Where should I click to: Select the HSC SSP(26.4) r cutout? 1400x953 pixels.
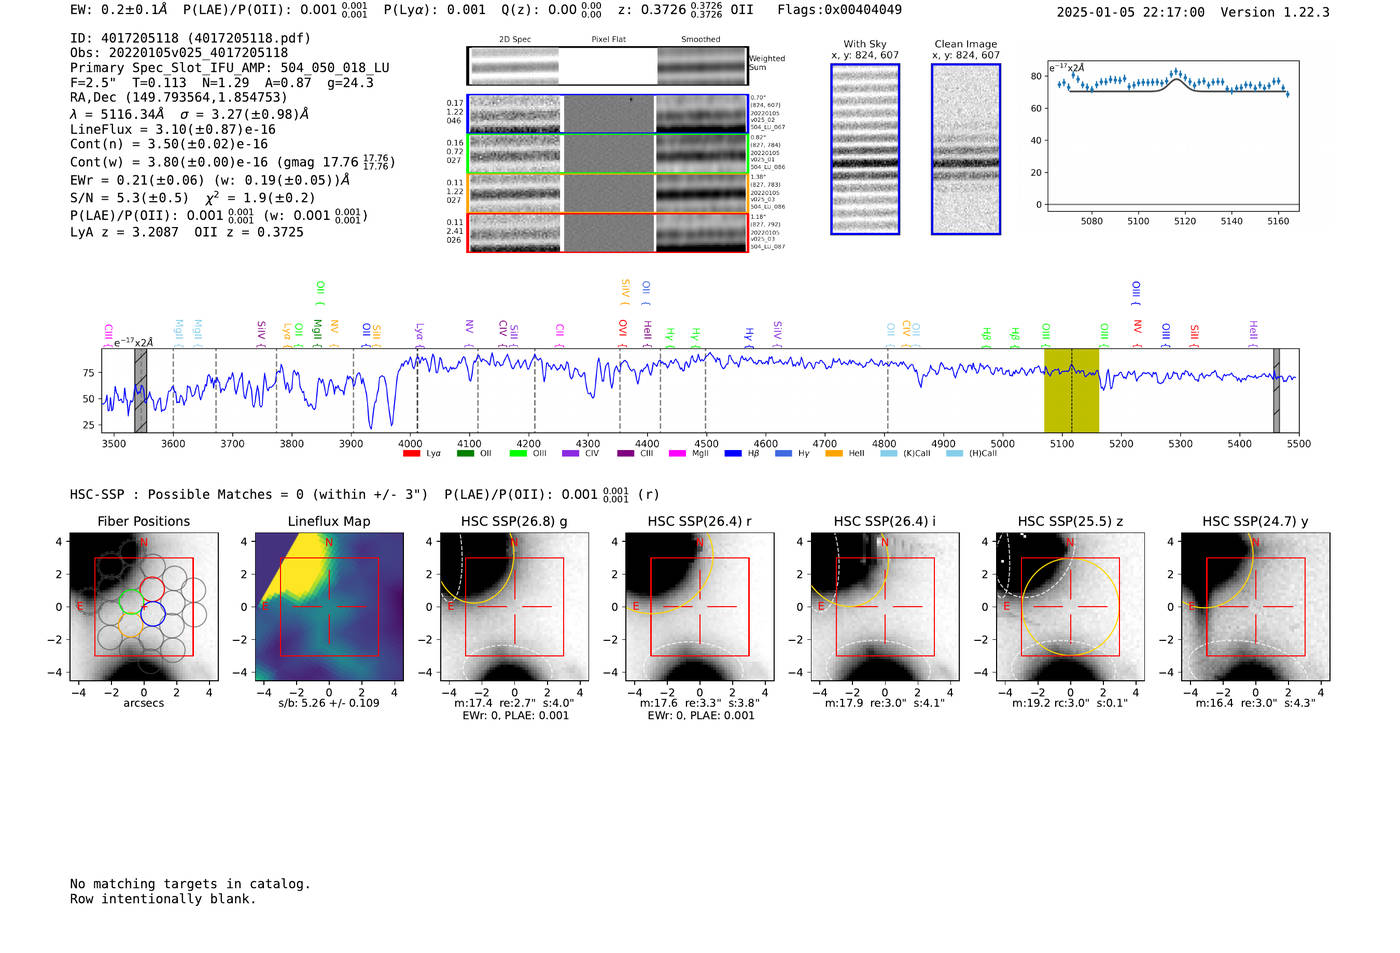click(699, 607)
